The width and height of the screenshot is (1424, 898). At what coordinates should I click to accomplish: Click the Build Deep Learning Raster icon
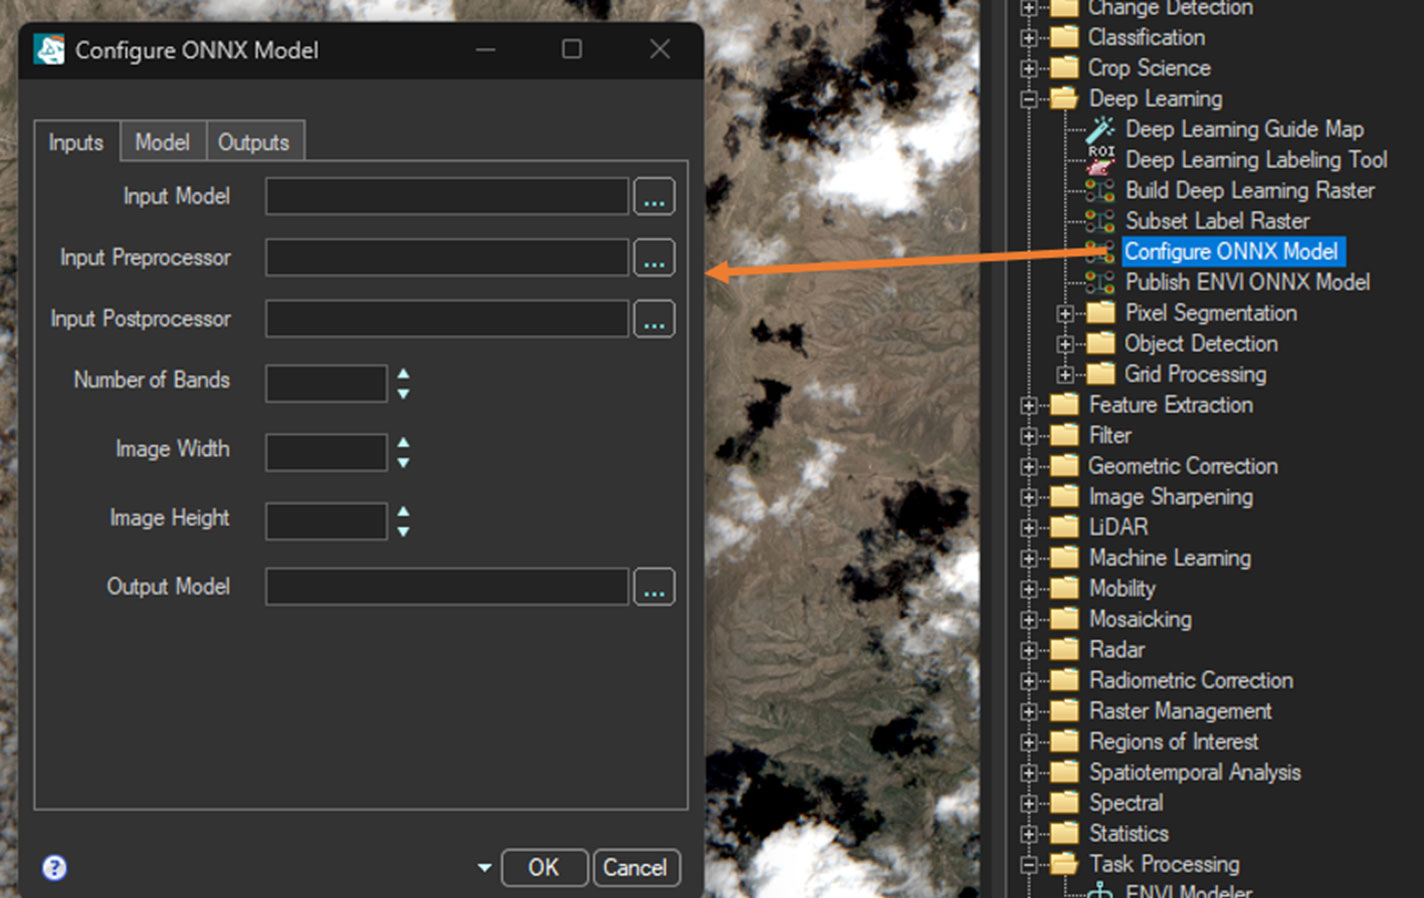[x=1101, y=191]
